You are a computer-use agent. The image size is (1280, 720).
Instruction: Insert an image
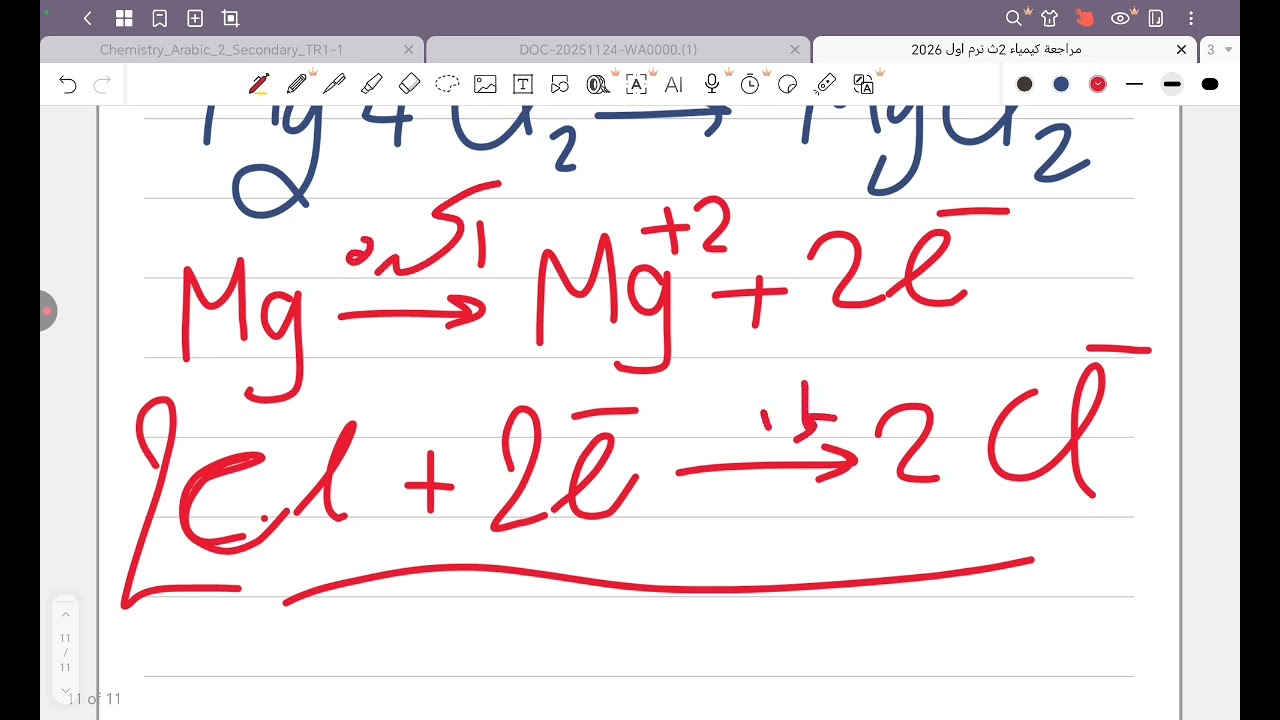point(485,84)
